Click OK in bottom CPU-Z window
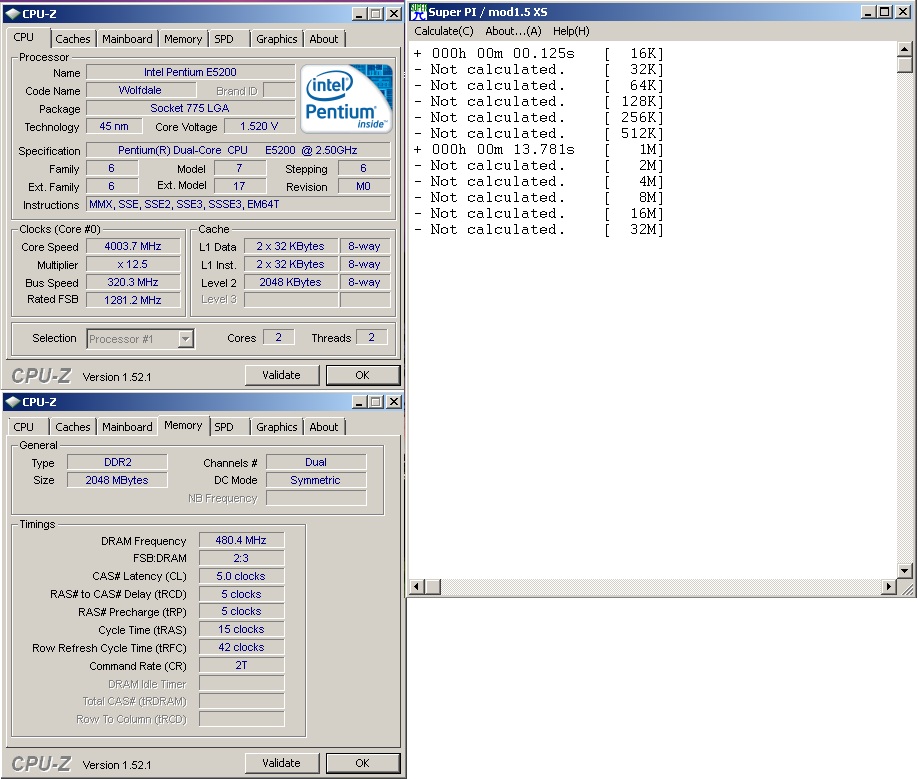918x779 pixels. click(362, 763)
